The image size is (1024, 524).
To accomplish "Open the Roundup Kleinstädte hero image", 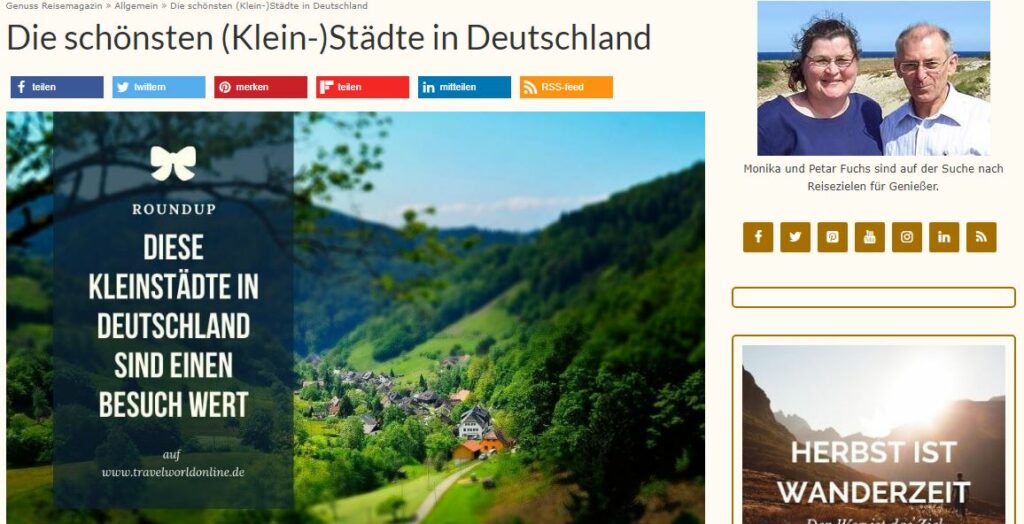I will click(355, 318).
